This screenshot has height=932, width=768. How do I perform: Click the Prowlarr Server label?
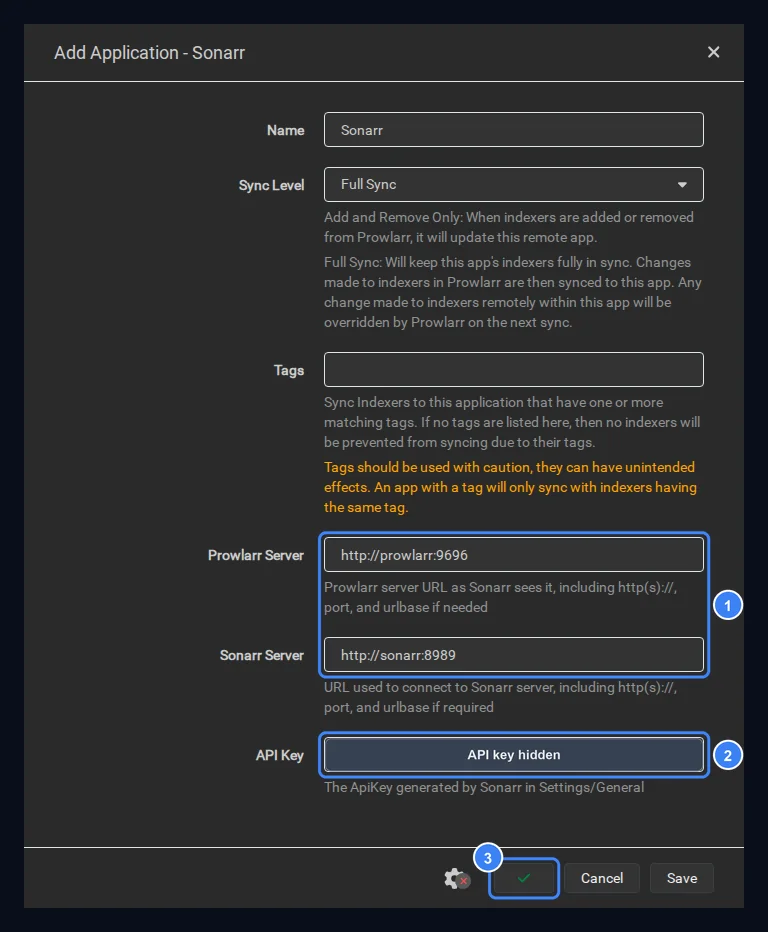(x=256, y=555)
